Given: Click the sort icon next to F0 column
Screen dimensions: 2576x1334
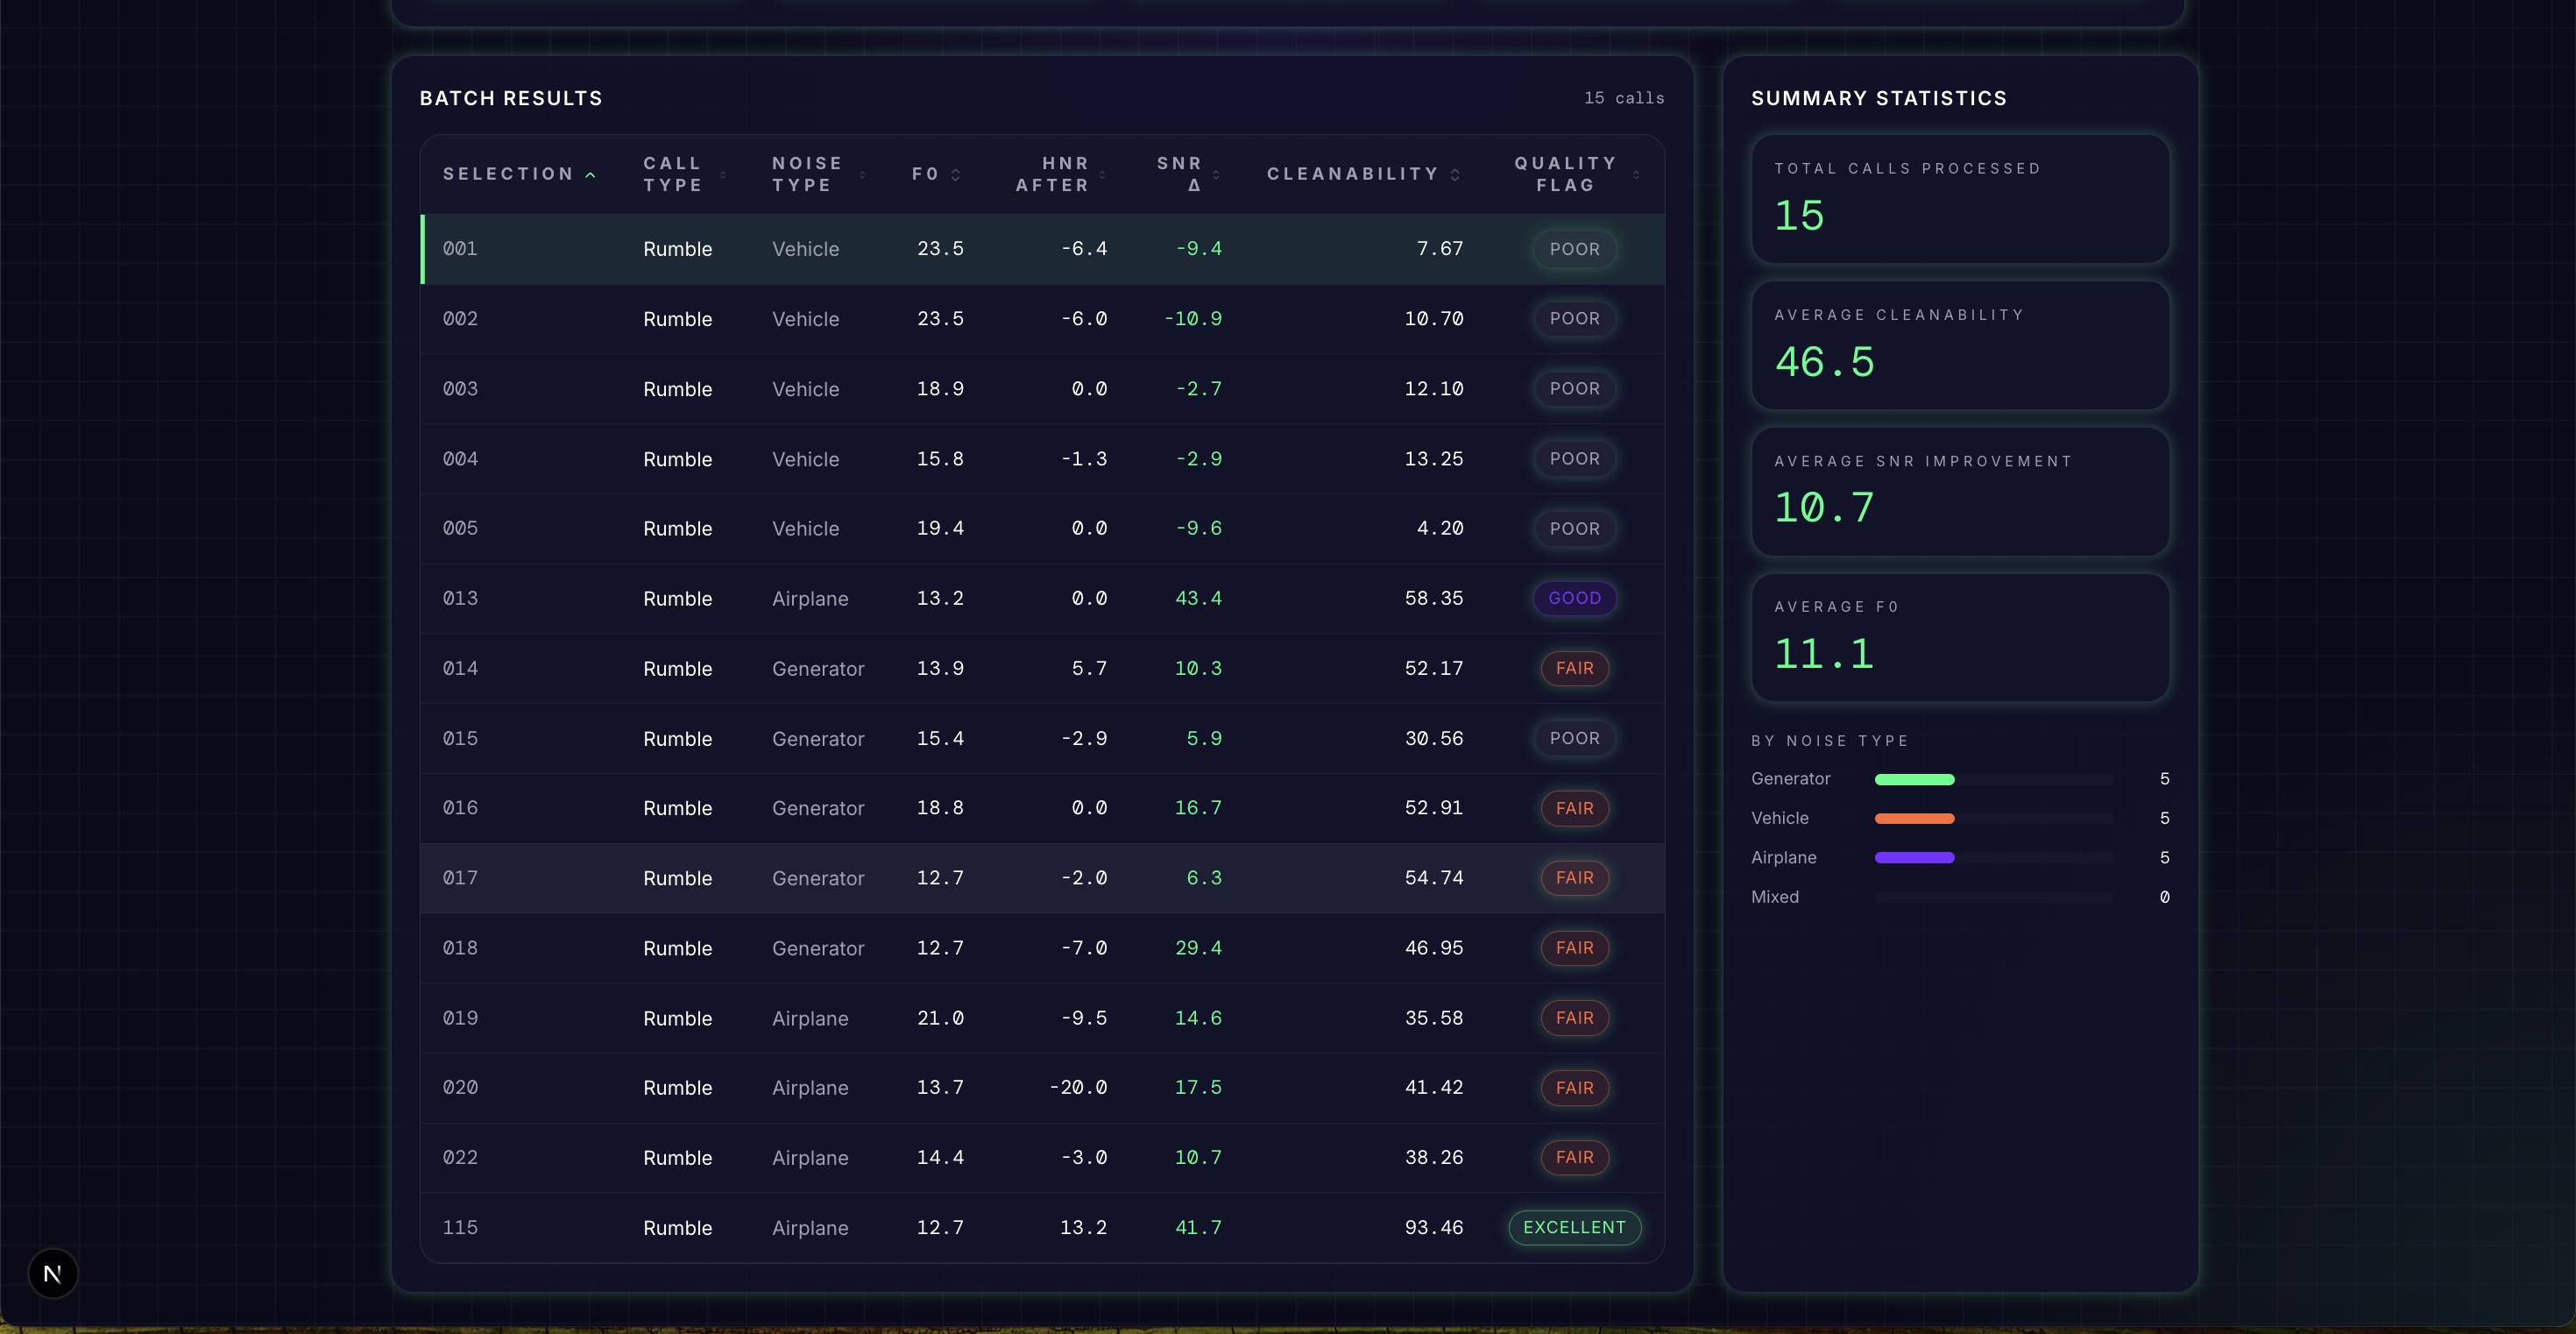Looking at the screenshot, I should pos(956,175).
